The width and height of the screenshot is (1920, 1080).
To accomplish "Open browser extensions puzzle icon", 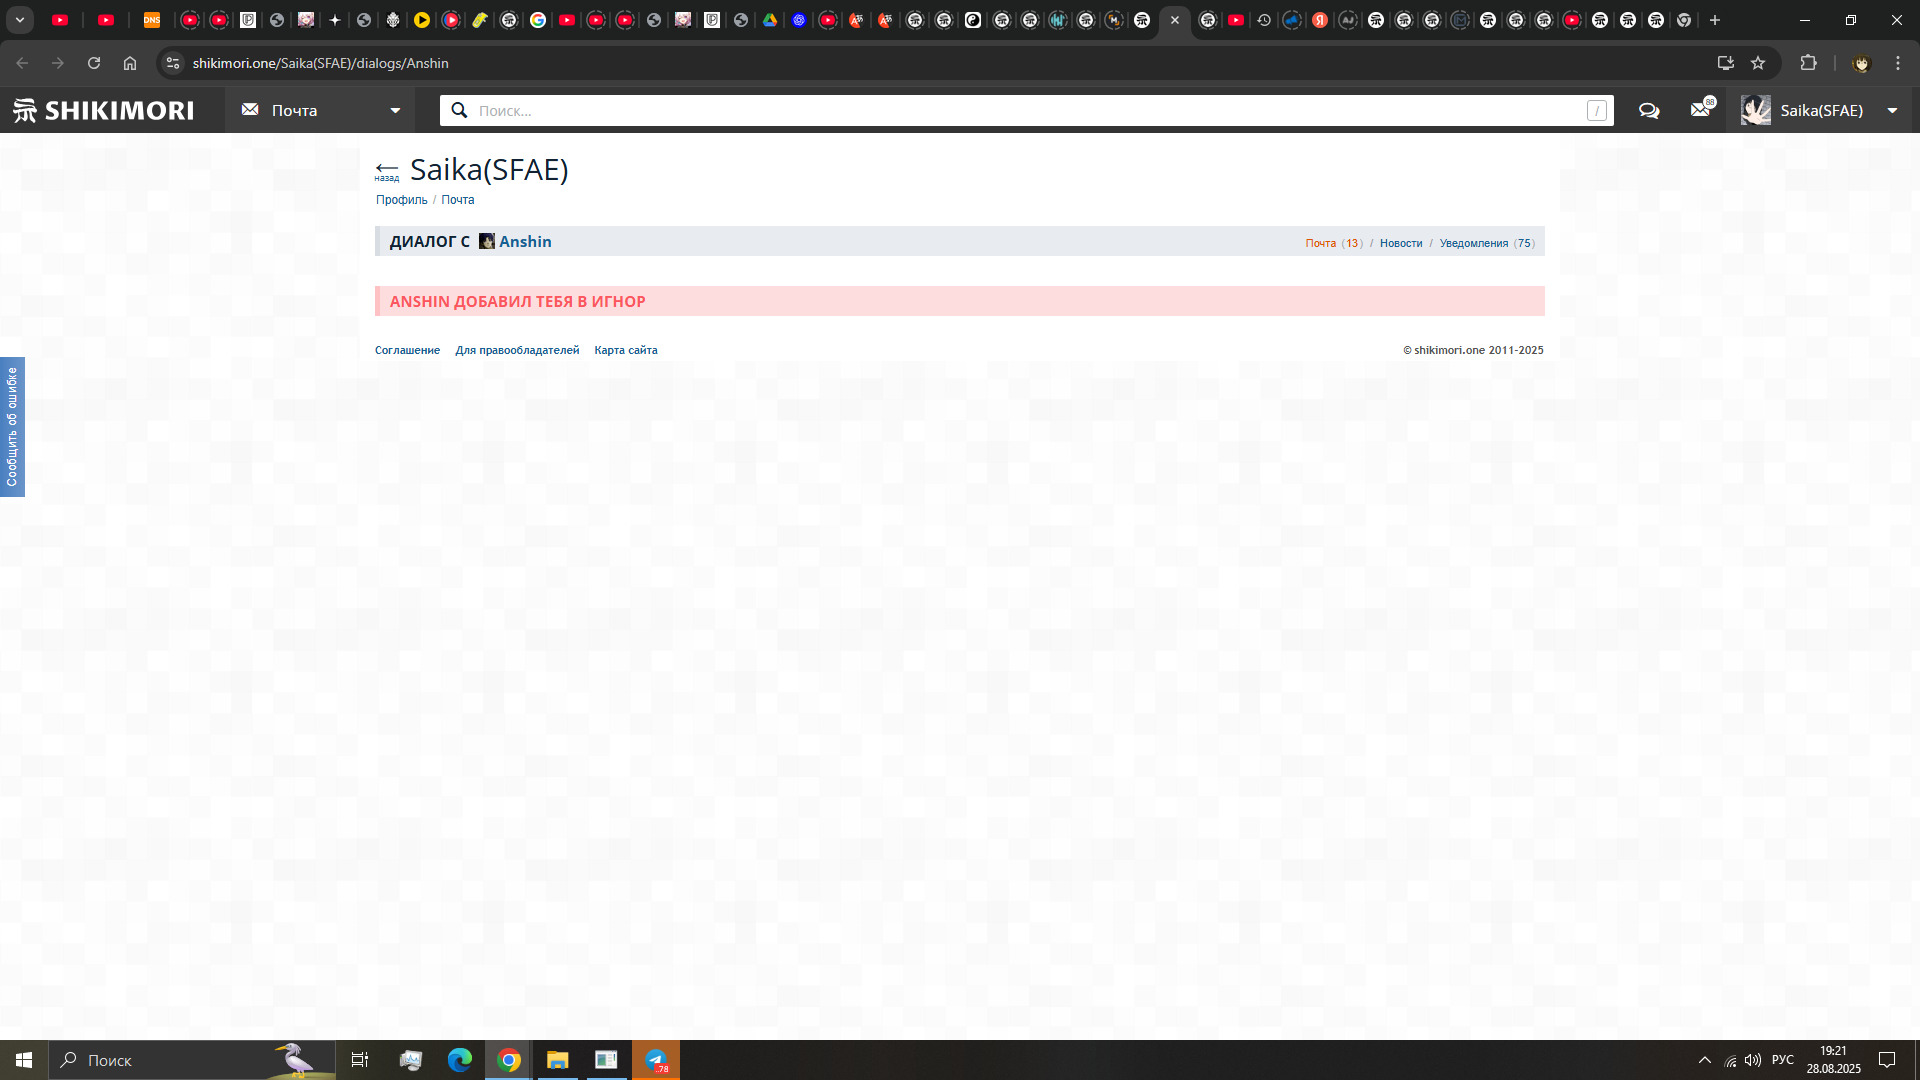I will pos(1808,63).
